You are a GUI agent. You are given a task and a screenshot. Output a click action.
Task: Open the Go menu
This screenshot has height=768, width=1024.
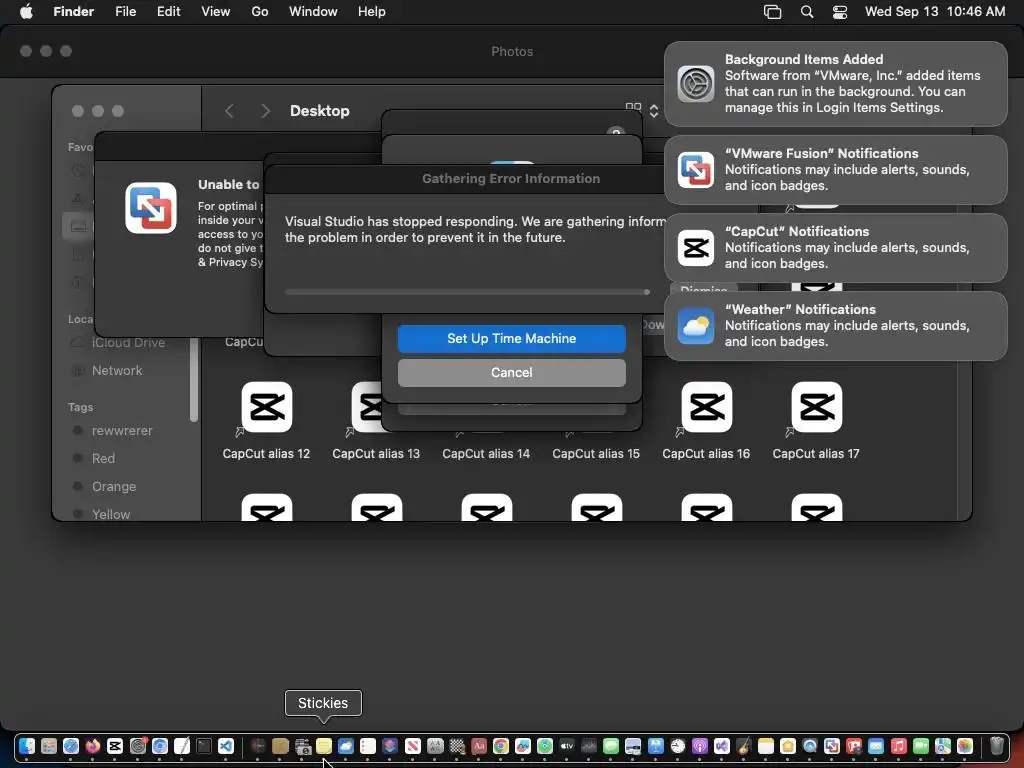[260, 12]
